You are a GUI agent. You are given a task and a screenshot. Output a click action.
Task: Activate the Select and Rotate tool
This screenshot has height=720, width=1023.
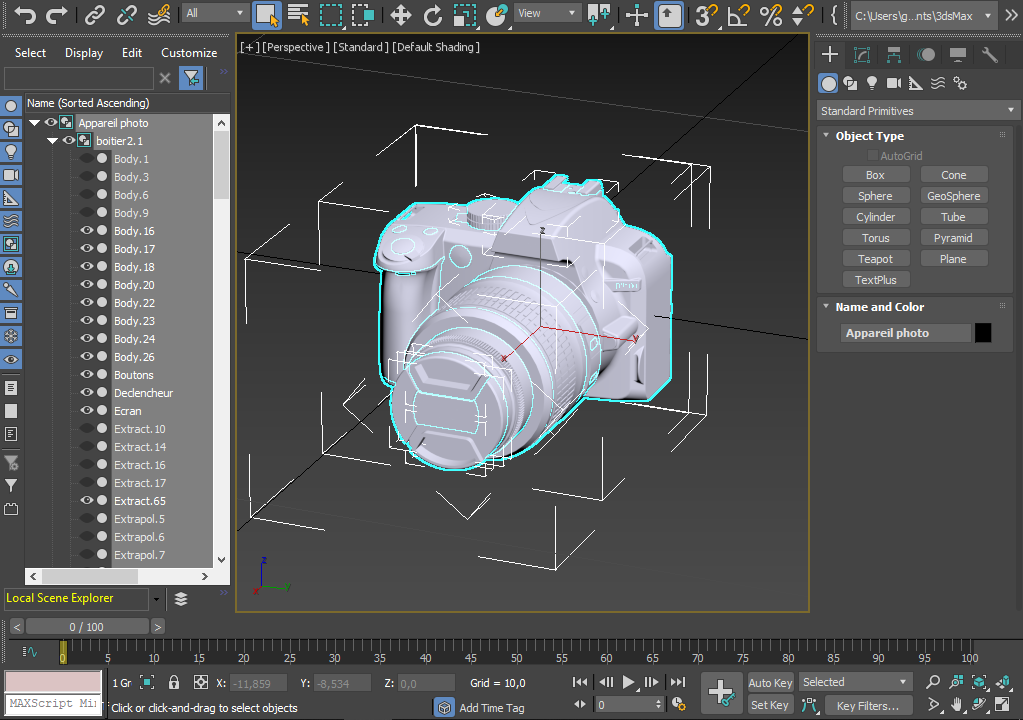pos(433,15)
